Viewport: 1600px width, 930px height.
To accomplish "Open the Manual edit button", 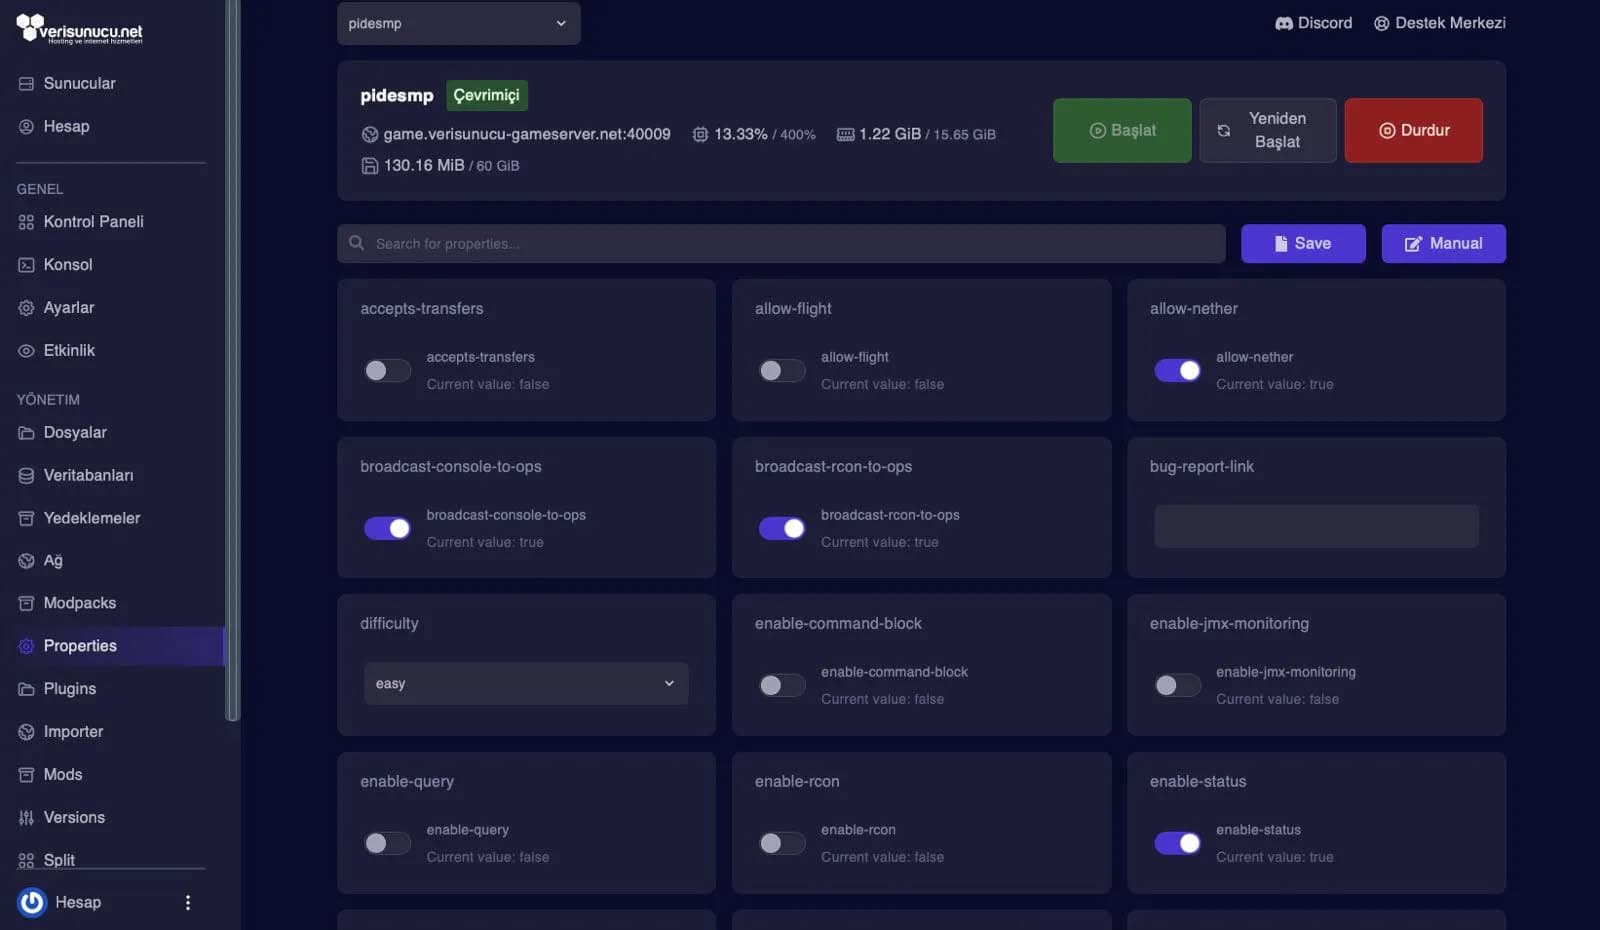I will (1443, 243).
